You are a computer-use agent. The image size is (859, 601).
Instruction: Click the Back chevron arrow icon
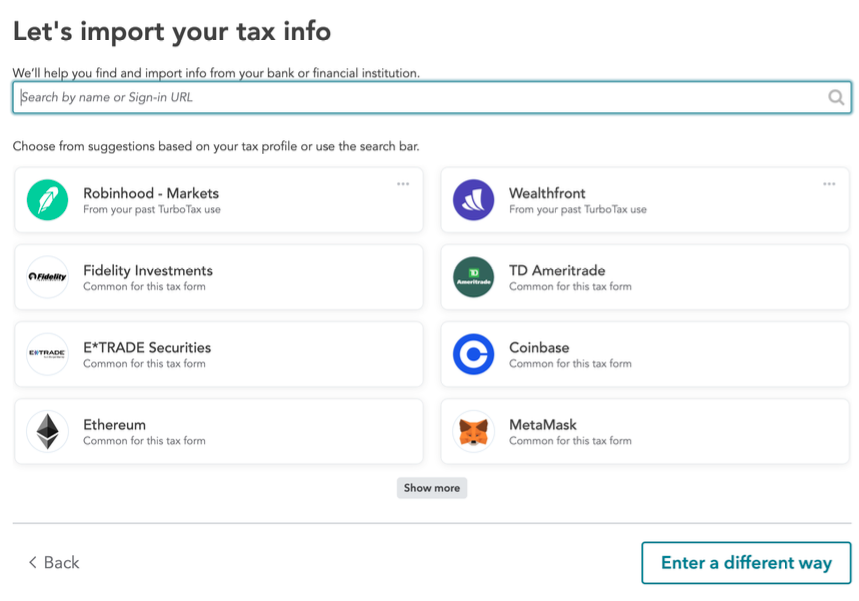(x=33, y=562)
